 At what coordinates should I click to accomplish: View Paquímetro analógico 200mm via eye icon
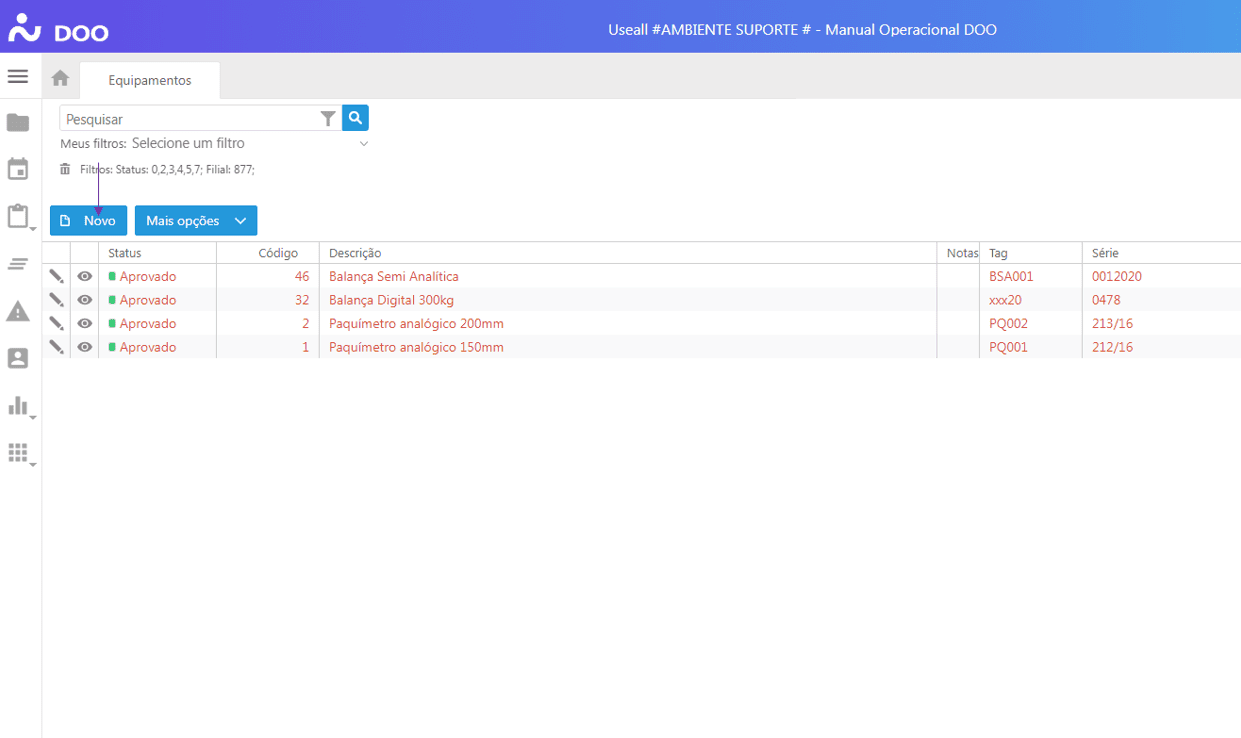click(x=85, y=324)
